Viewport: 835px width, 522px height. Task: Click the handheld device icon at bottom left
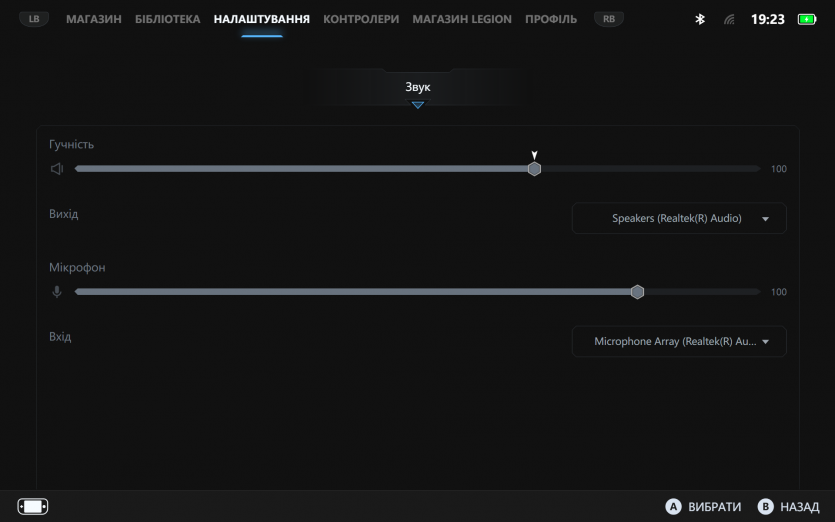click(33, 506)
